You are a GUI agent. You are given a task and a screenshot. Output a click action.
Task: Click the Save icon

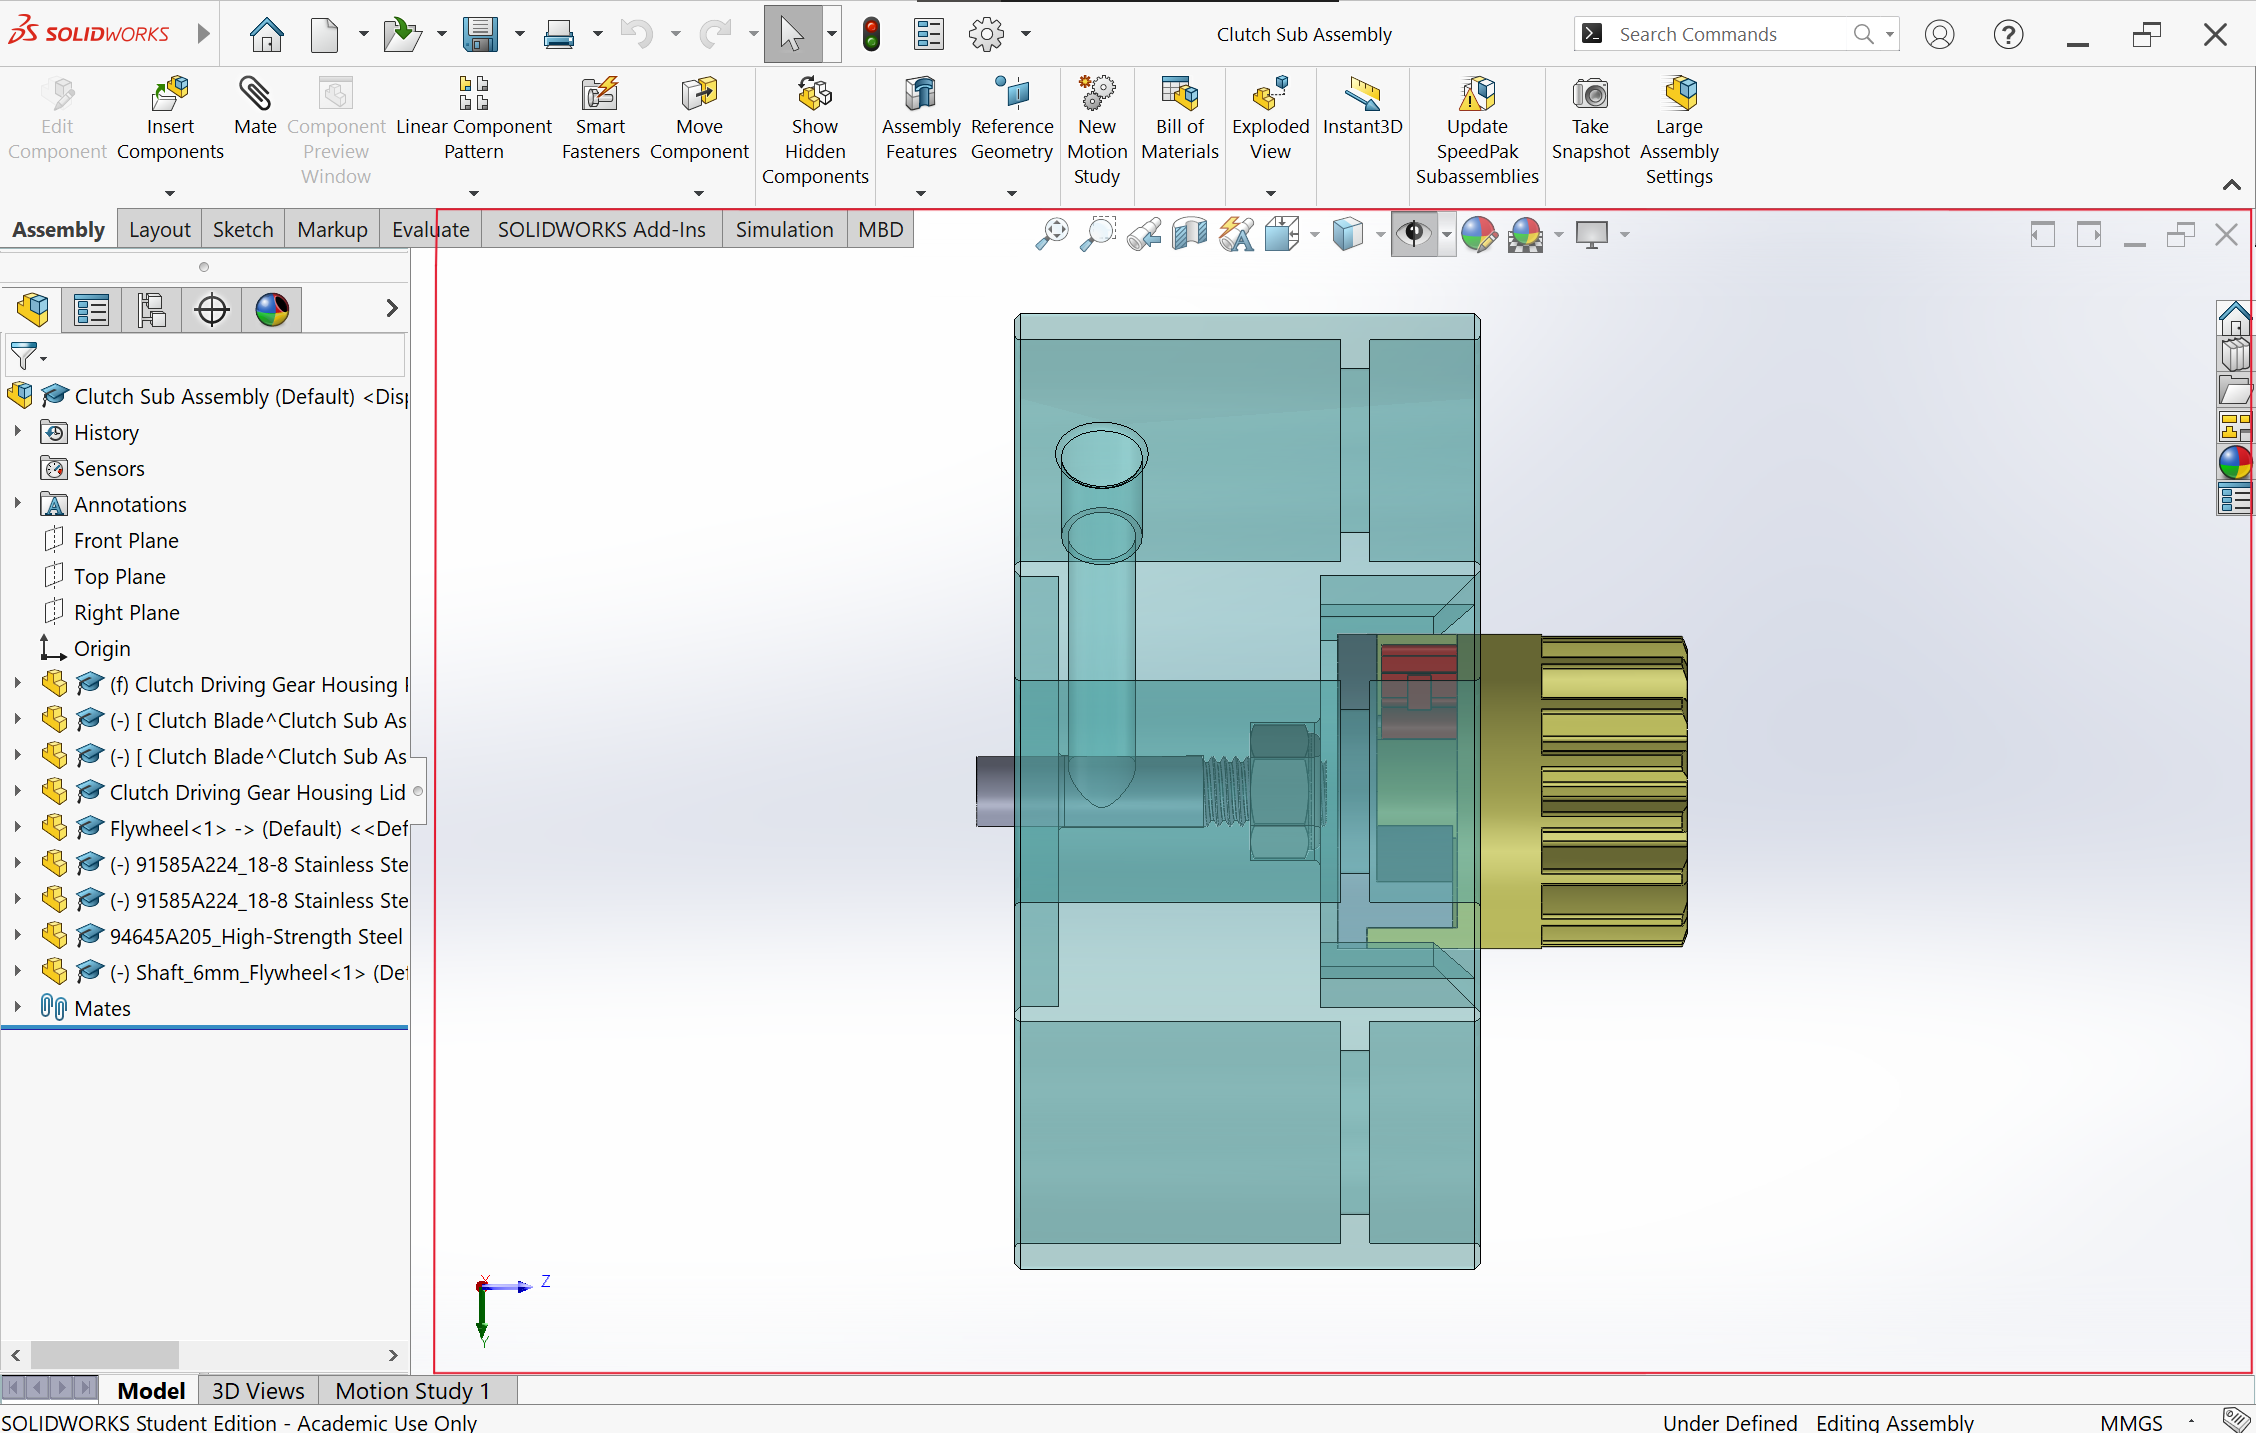tap(480, 34)
